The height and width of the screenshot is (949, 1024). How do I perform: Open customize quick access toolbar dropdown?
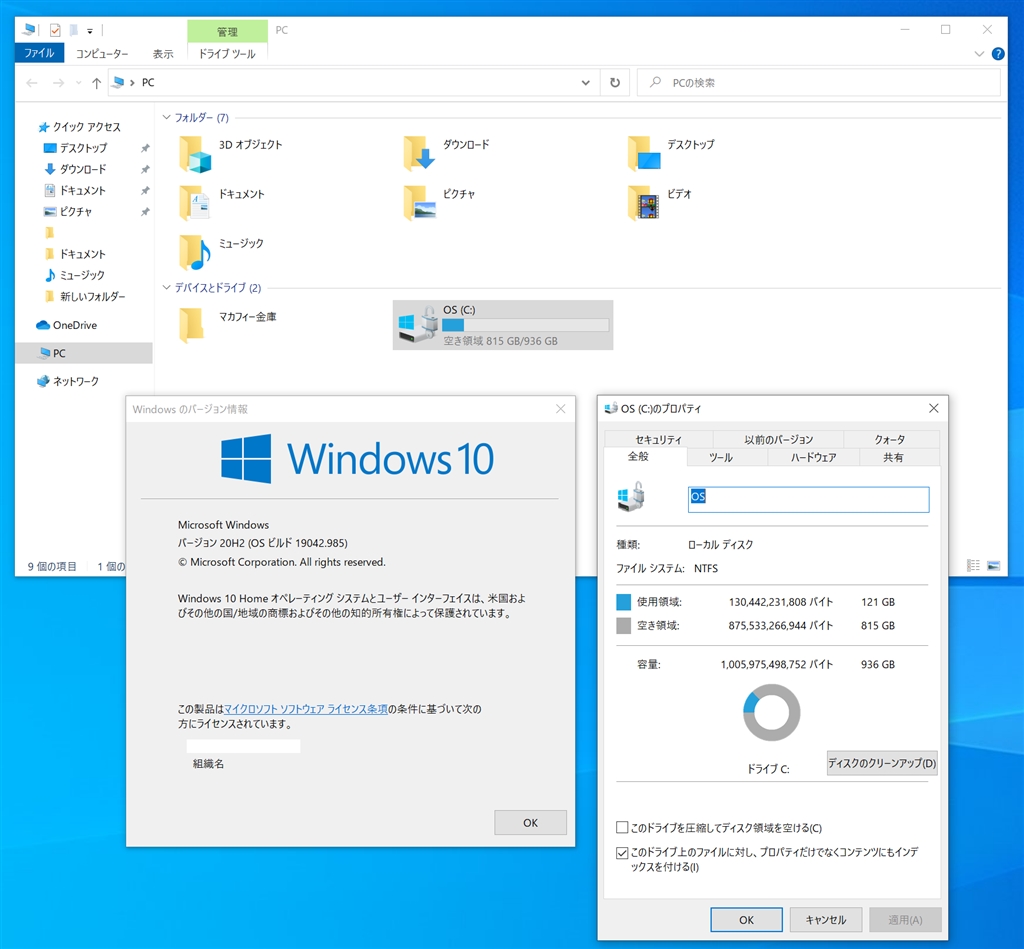coord(90,31)
